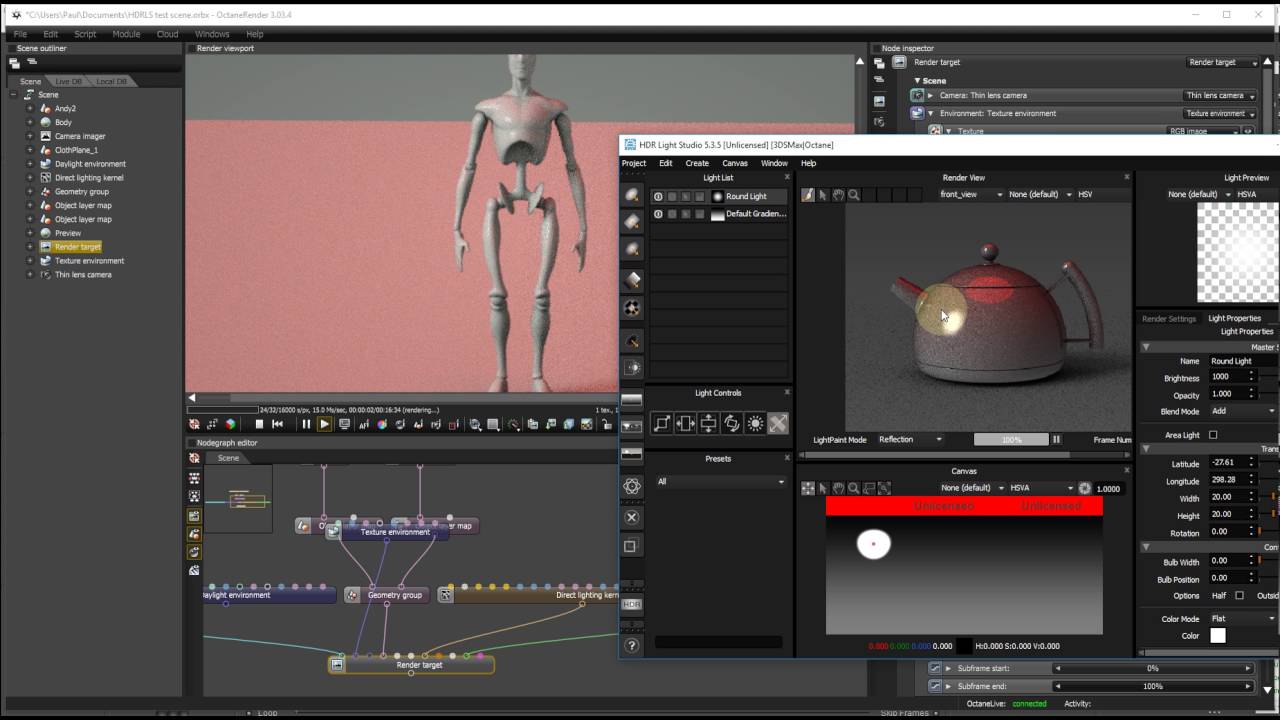Click the white Color swatch
This screenshot has height=720, width=1280.
1218,636
